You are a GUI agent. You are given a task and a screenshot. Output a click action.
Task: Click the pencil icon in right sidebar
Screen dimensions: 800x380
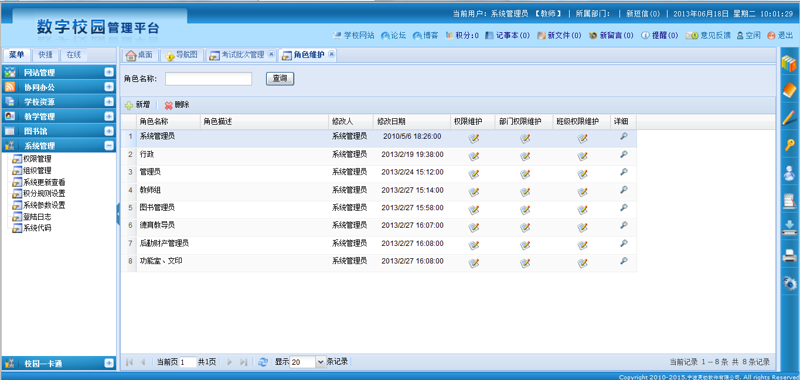coord(789,118)
